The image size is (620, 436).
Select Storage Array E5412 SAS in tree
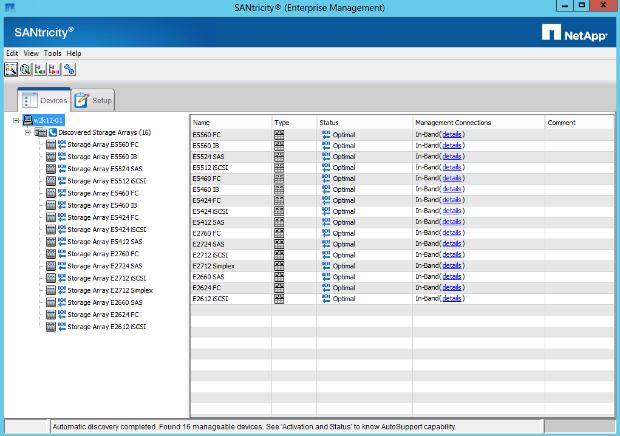pyautogui.click(x=105, y=242)
